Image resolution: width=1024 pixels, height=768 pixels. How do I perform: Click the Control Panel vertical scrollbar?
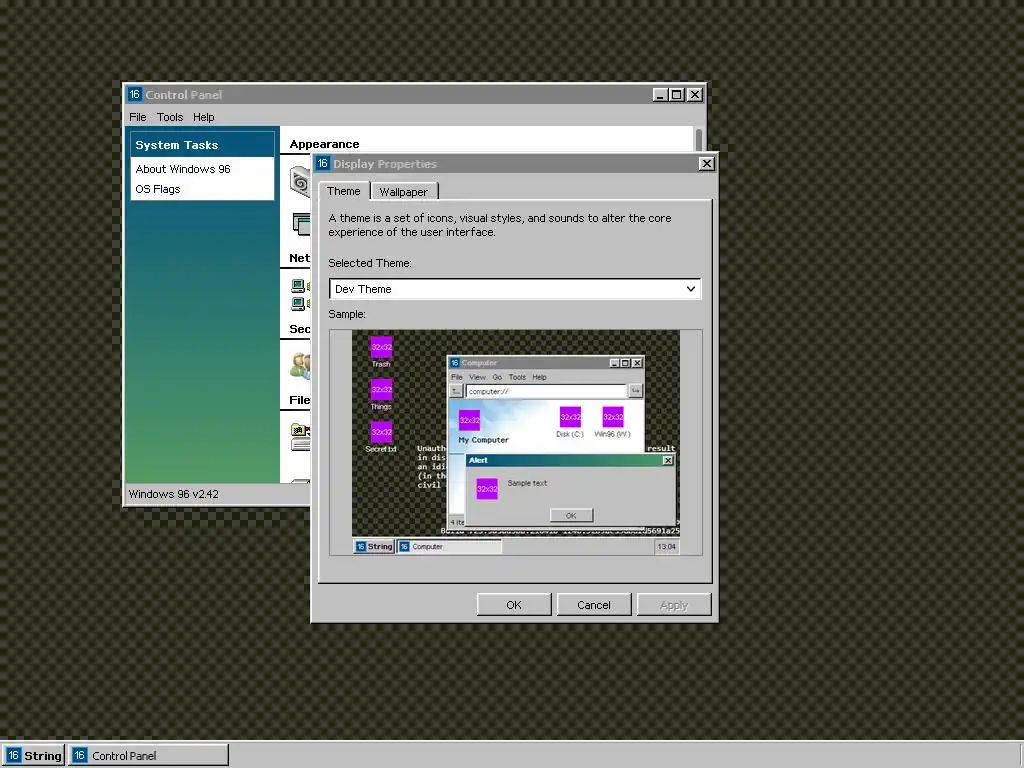pyautogui.click(x=699, y=140)
